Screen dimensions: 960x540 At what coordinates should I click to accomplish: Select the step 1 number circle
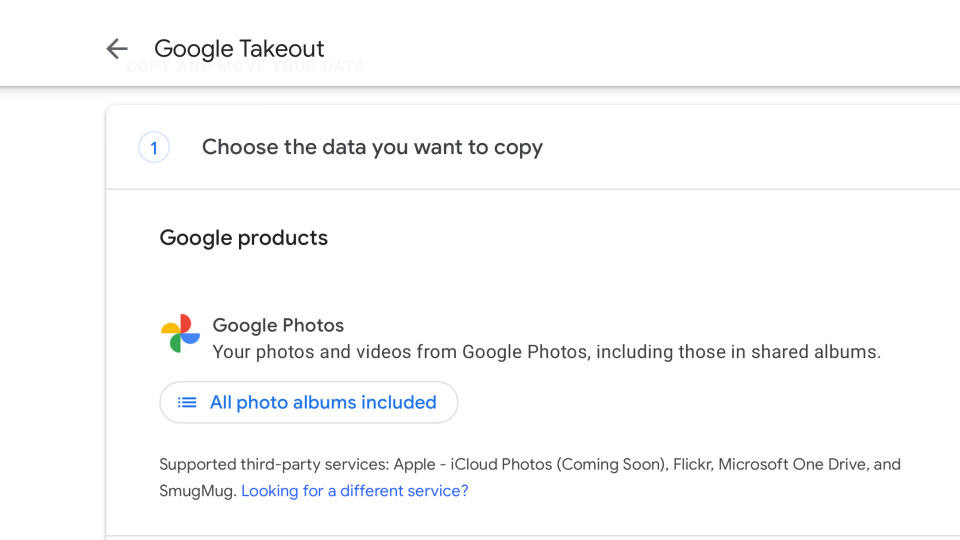click(x=154, y=148)
